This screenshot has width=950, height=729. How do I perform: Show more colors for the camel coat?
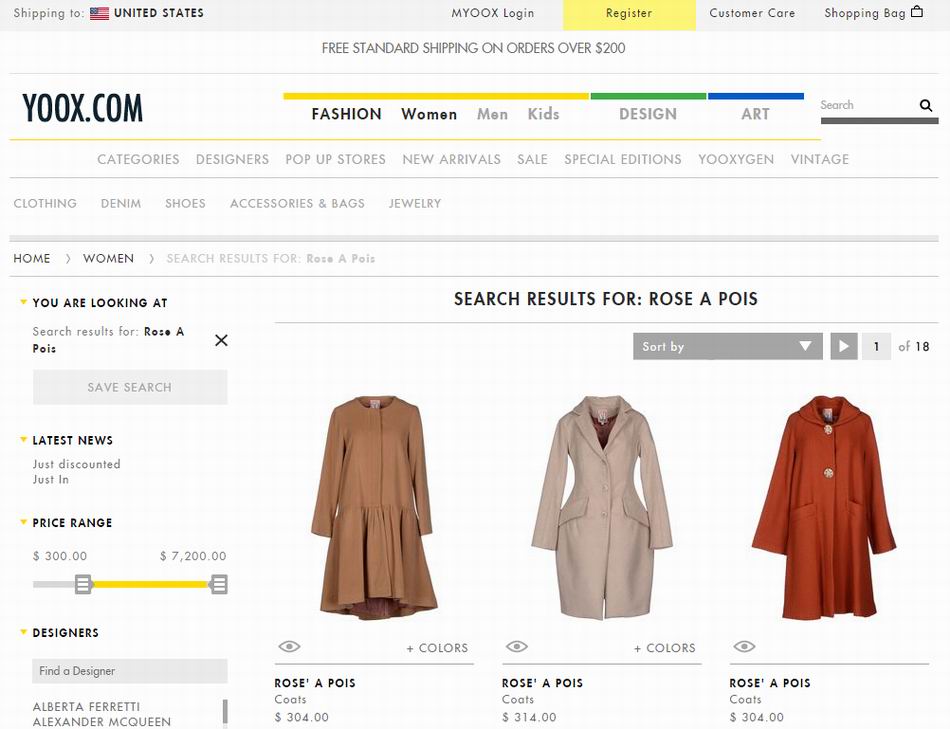point(437,648)
